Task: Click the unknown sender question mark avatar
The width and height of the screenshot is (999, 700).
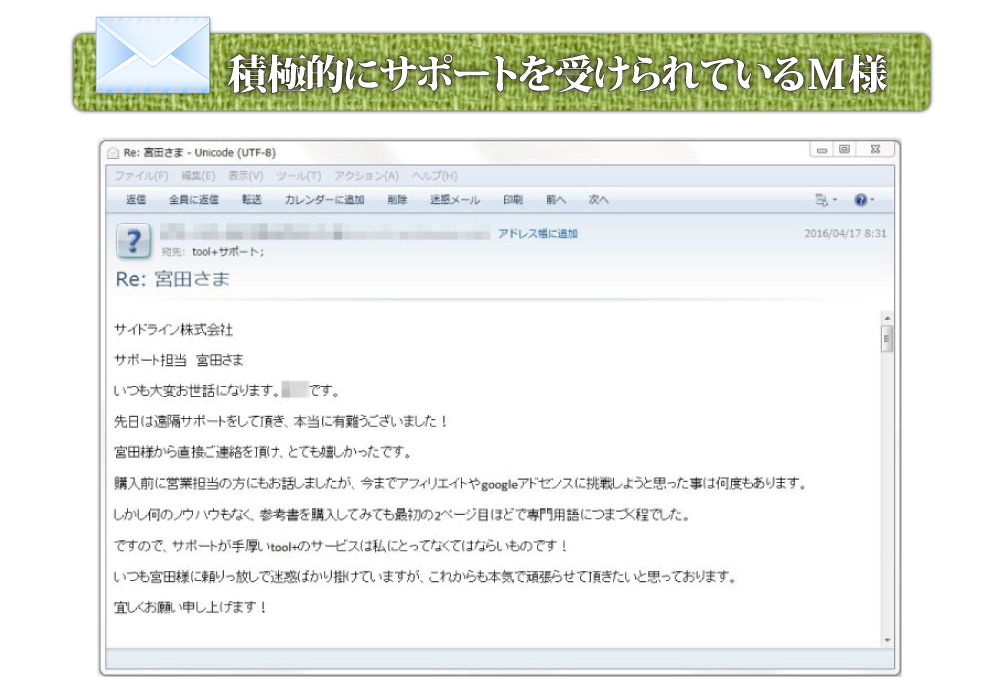Action: coord(133,241)
